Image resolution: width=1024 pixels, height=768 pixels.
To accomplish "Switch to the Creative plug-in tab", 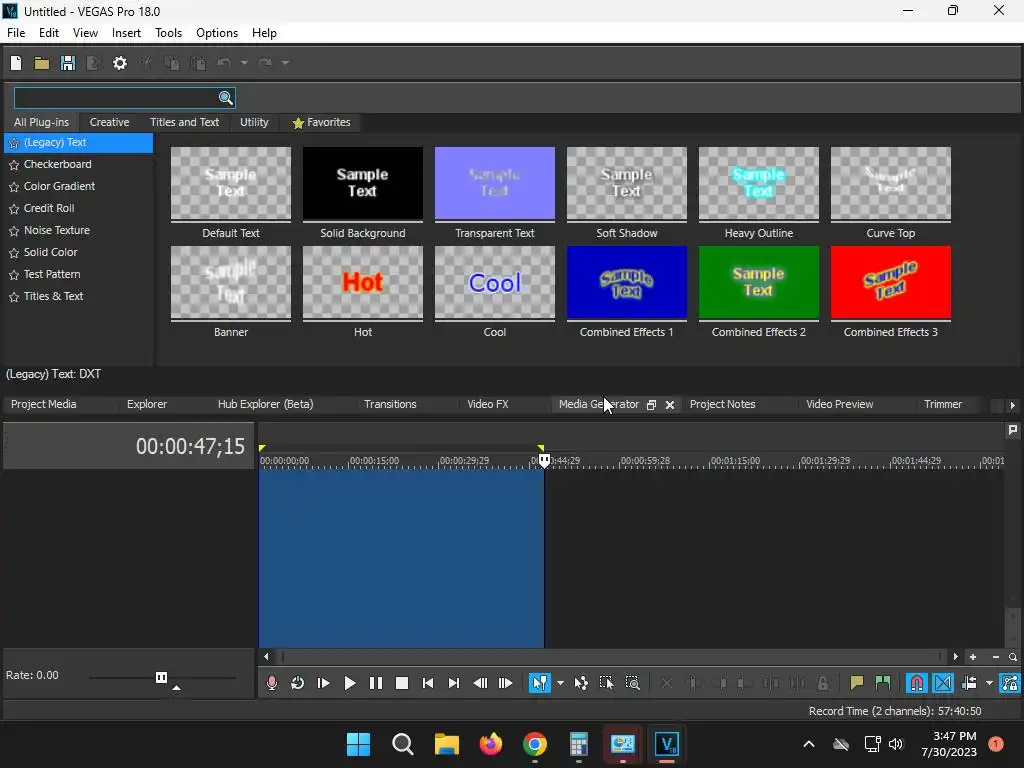I will pyautogui.click(x=109, y=122).
